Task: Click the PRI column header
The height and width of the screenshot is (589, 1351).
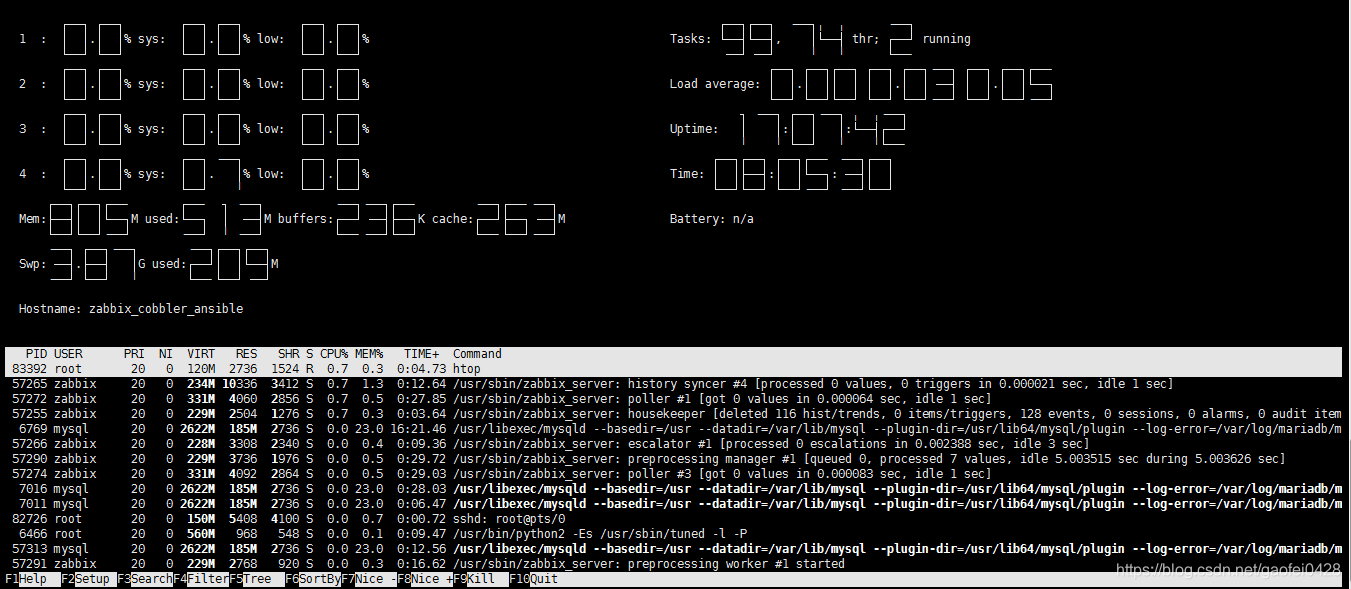Action: coord(134,354)
